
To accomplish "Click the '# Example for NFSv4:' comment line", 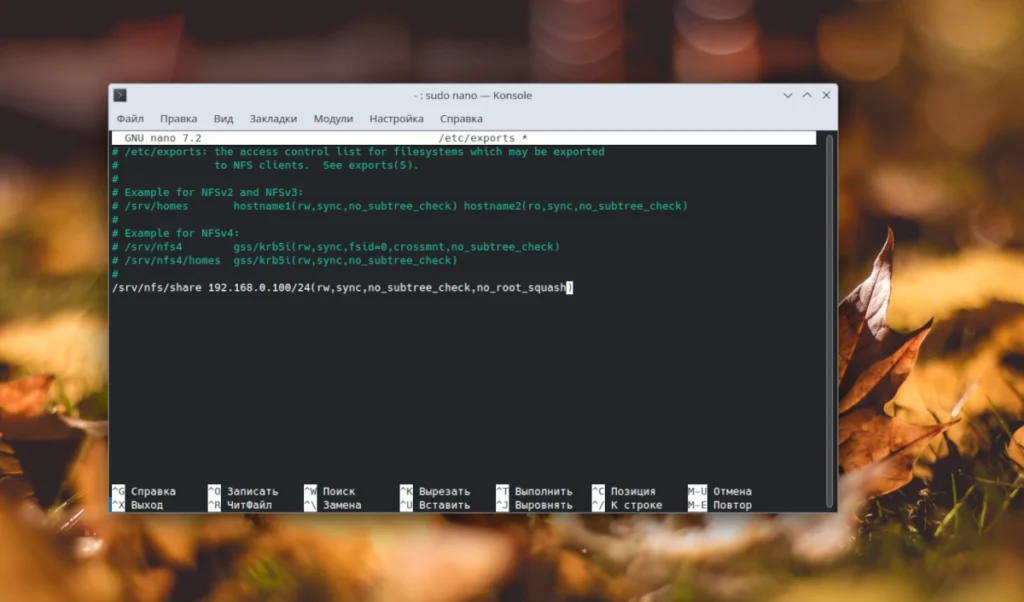I will click(176, 233).
